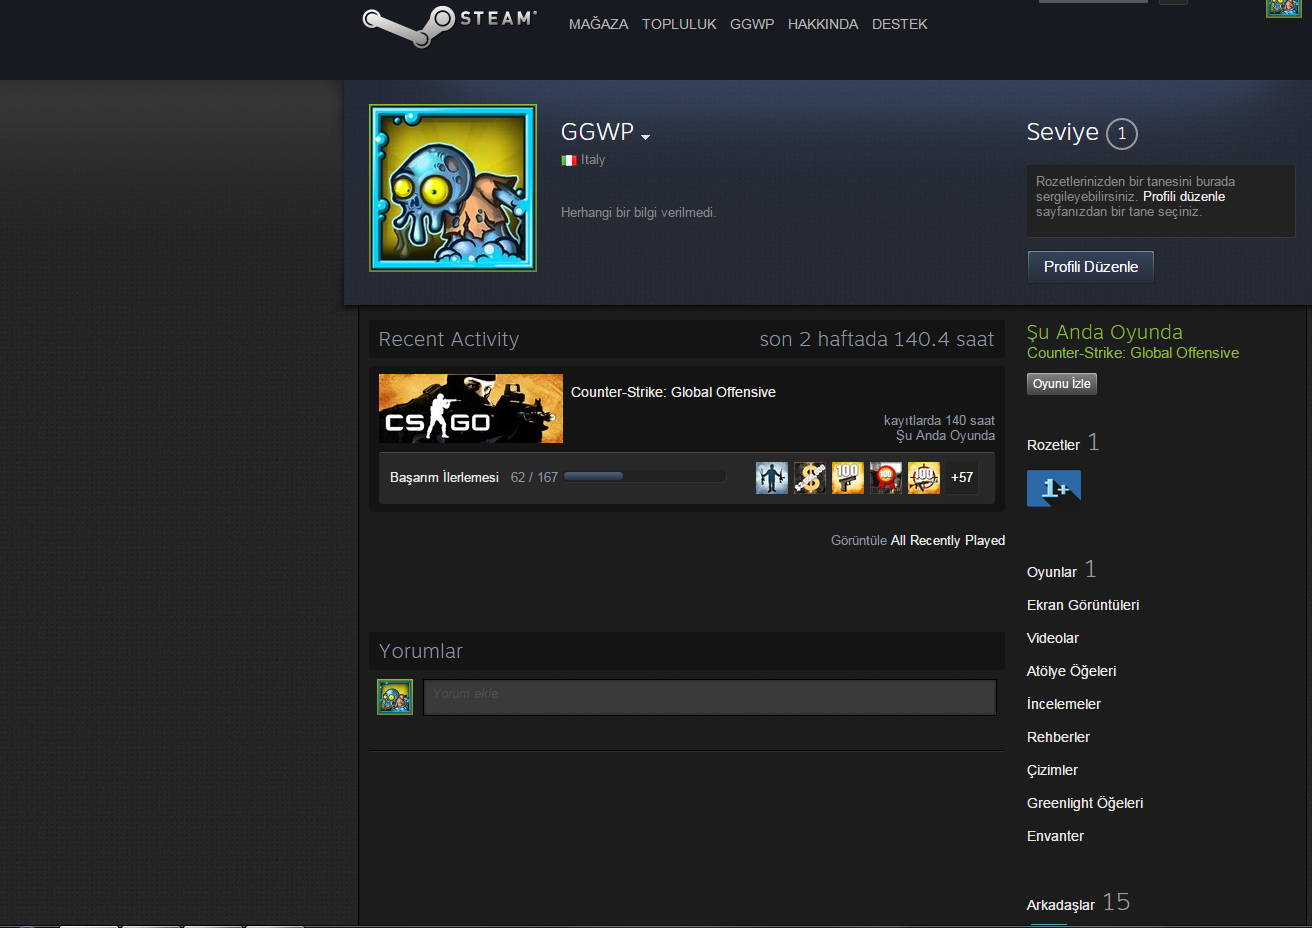Screen dimensions: 1312x928
Task: Open the Oyunlar games link
Action: pyautogui.click(x=1052, y=572)
